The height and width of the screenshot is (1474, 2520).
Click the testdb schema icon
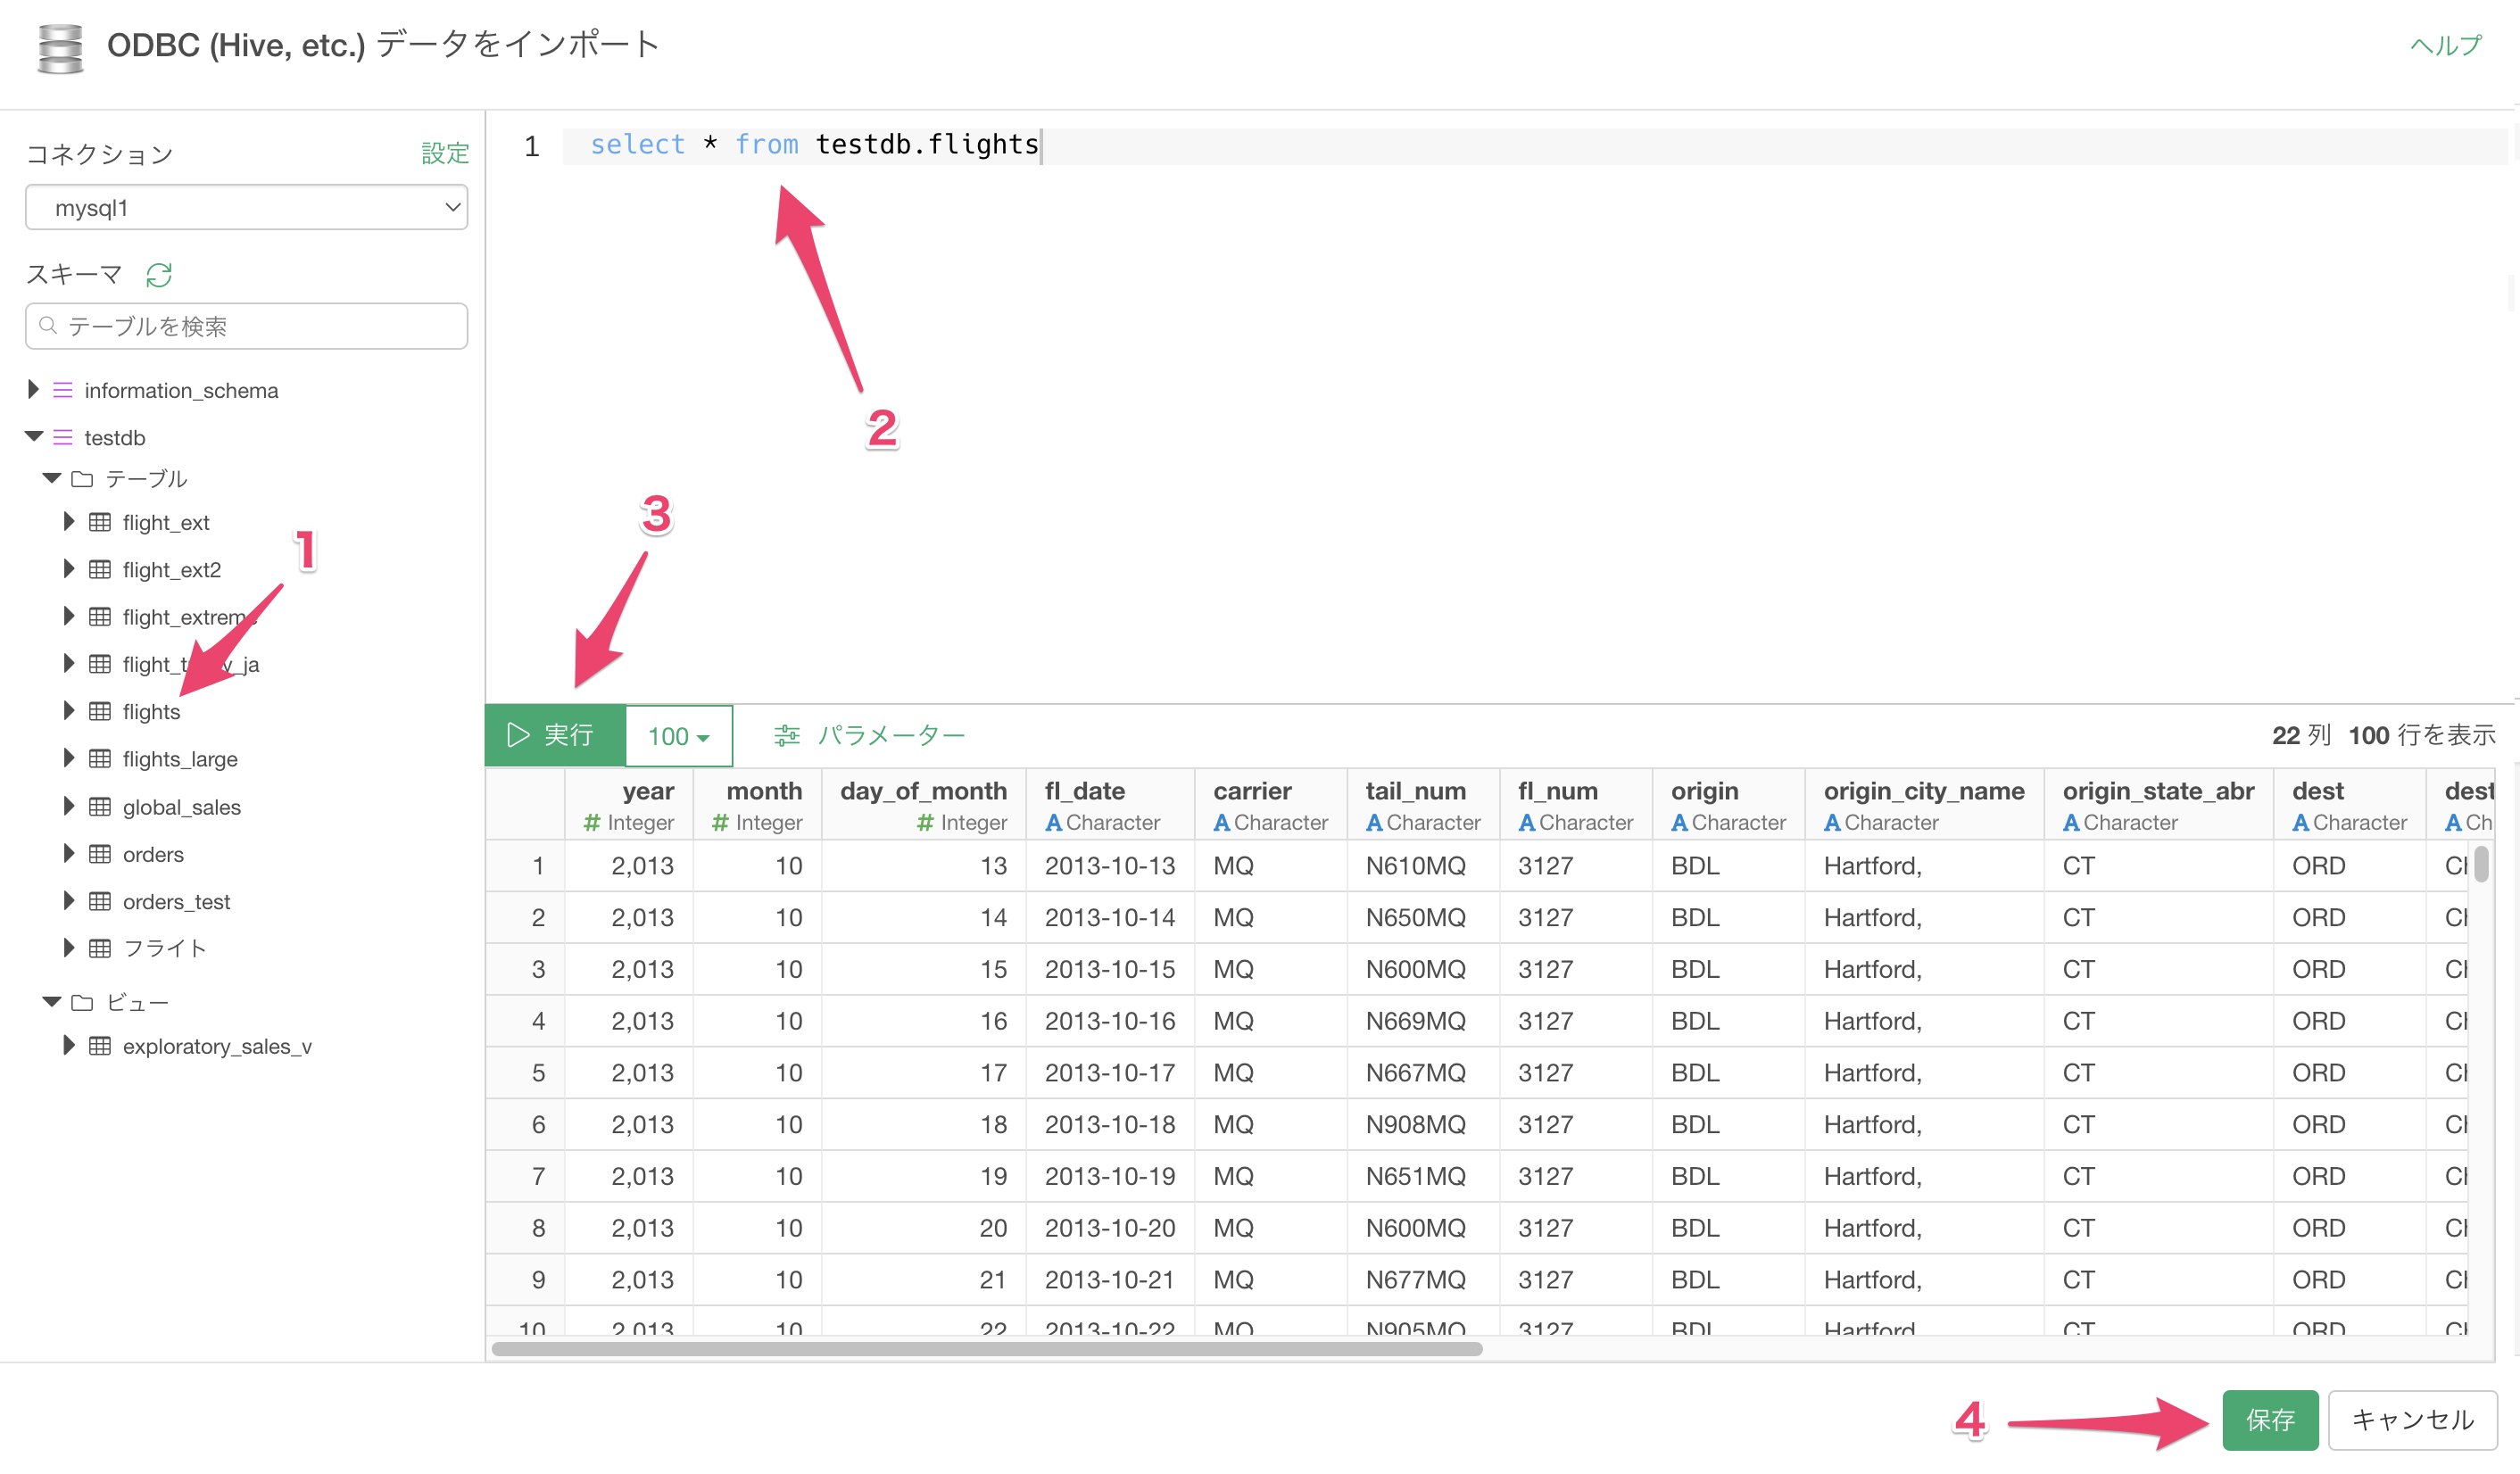[63, 437]
